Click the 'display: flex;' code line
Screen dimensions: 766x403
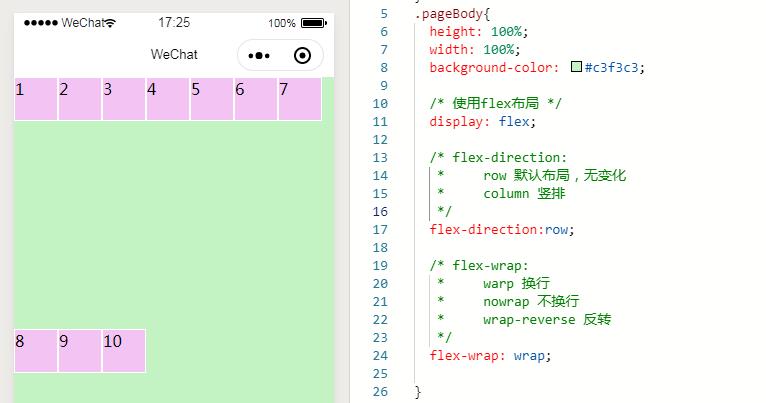(x=482, y=122)
